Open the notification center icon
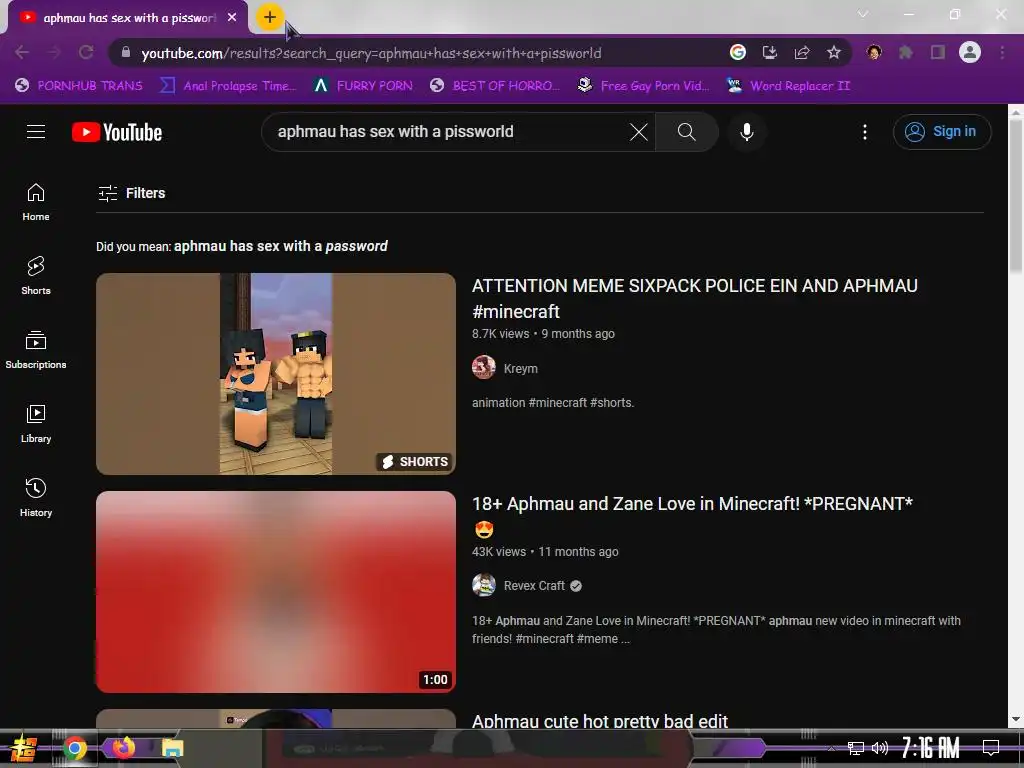The height and width of the screenshot is (768, 1024). click(x=991, y=747)
